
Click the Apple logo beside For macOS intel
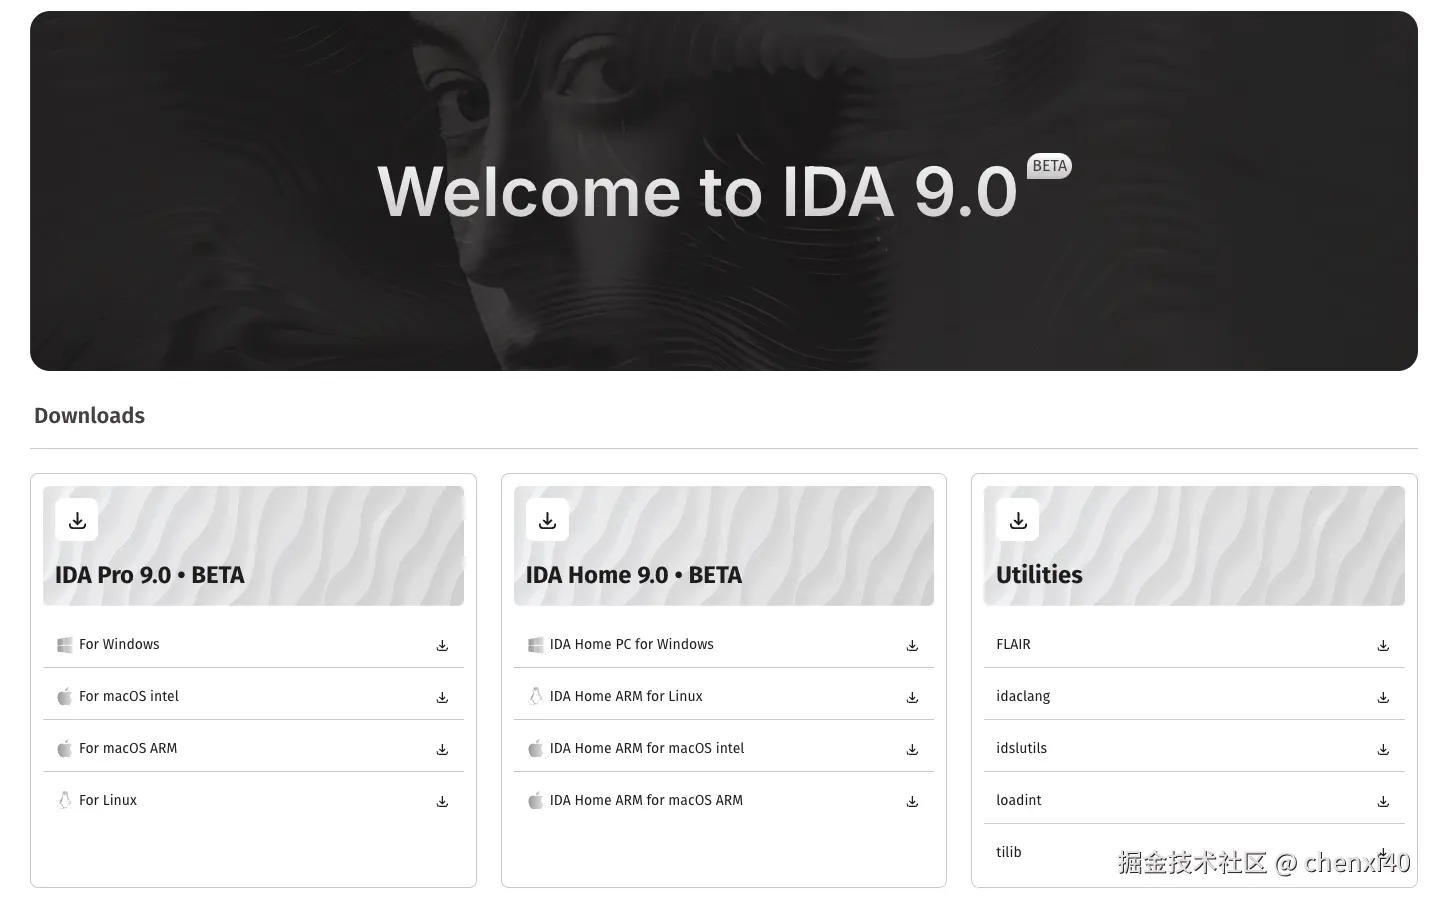pyautogui.click(x=65, y=696)
